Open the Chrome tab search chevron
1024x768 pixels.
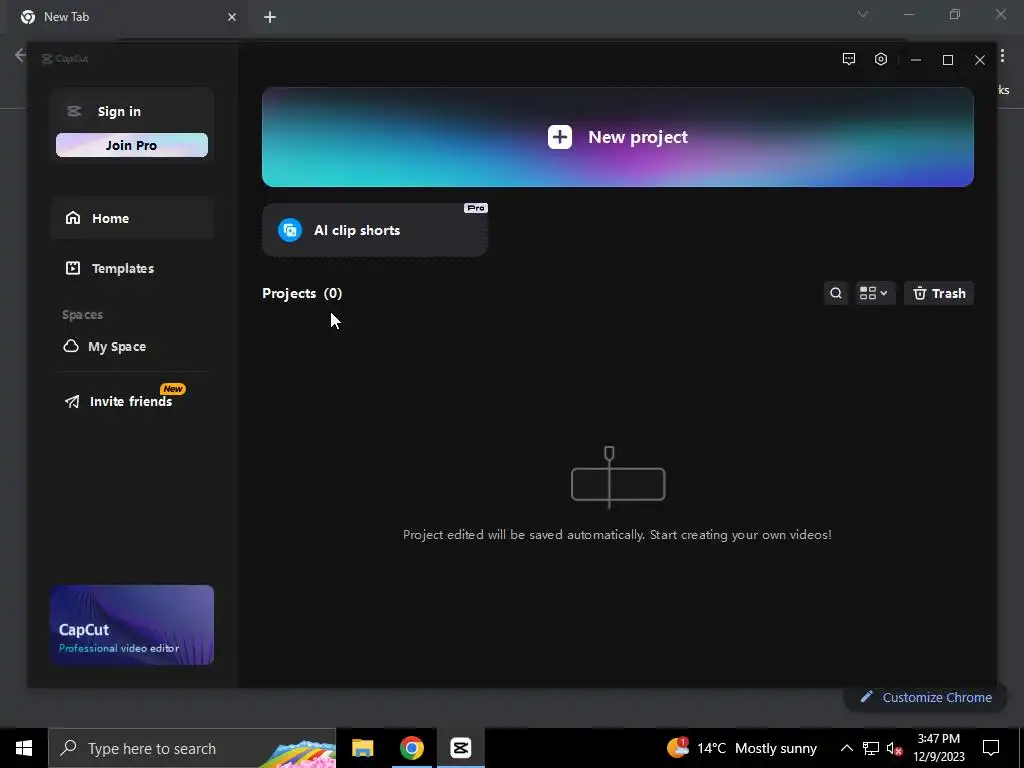click(x=863, y=14)
